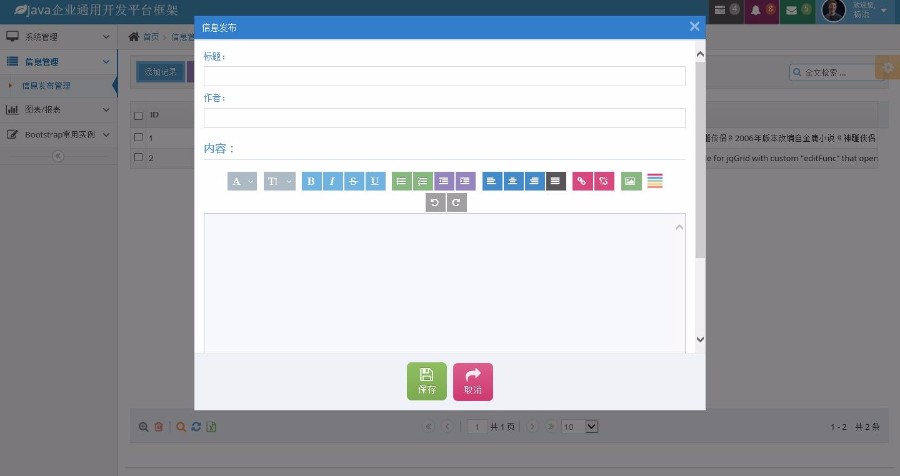Cancel with the 取消 button
Viewport: 900px width, 476px height.
(x=472, y=381)
